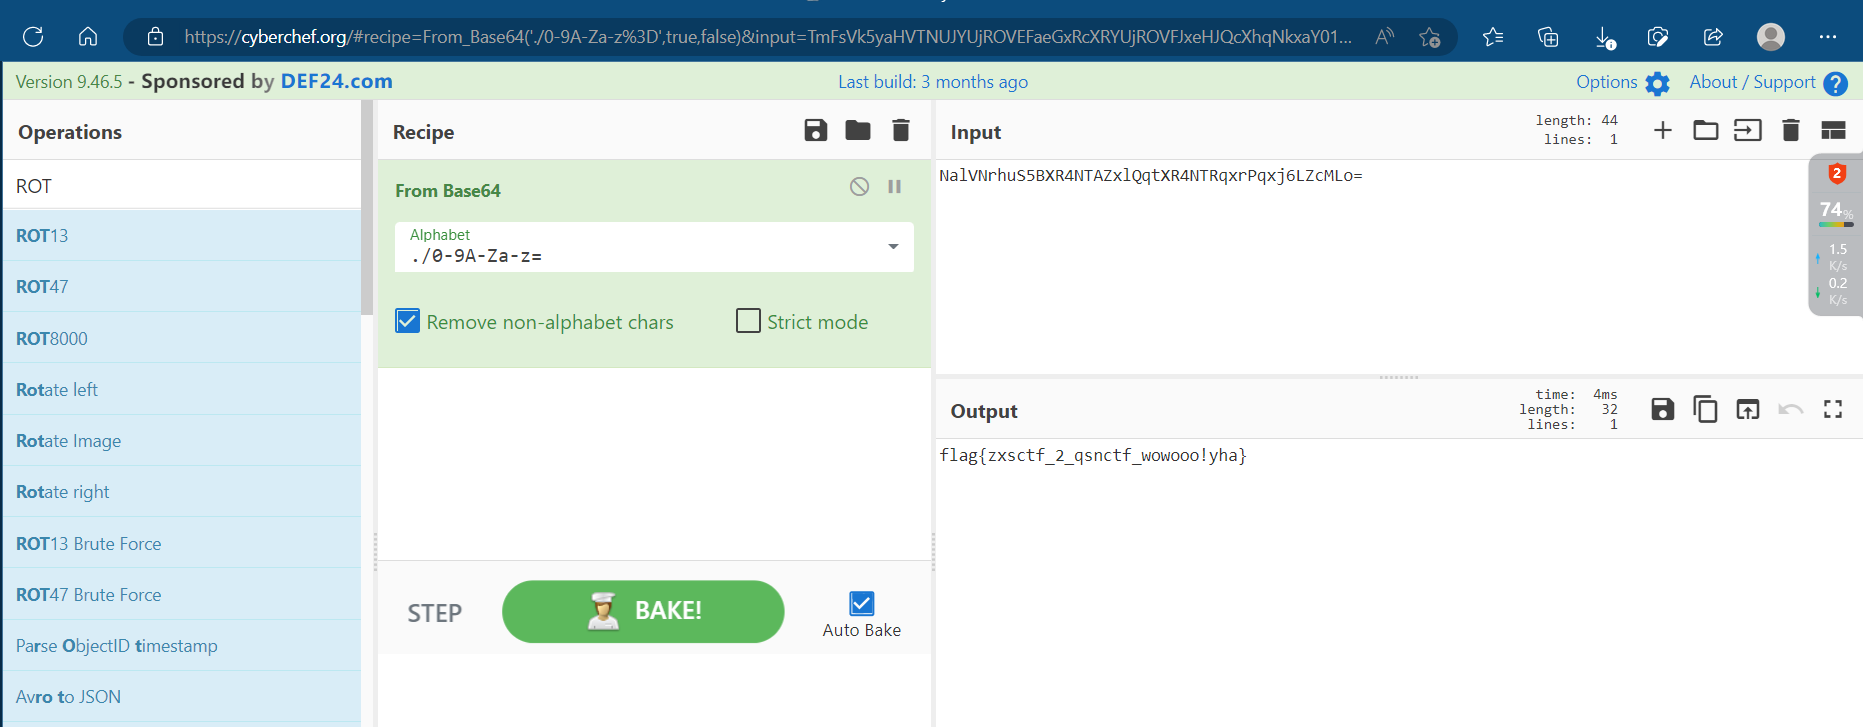Disable the From Base64 operation
This screenshot has height=727, width=1863.
coord(859,187)
